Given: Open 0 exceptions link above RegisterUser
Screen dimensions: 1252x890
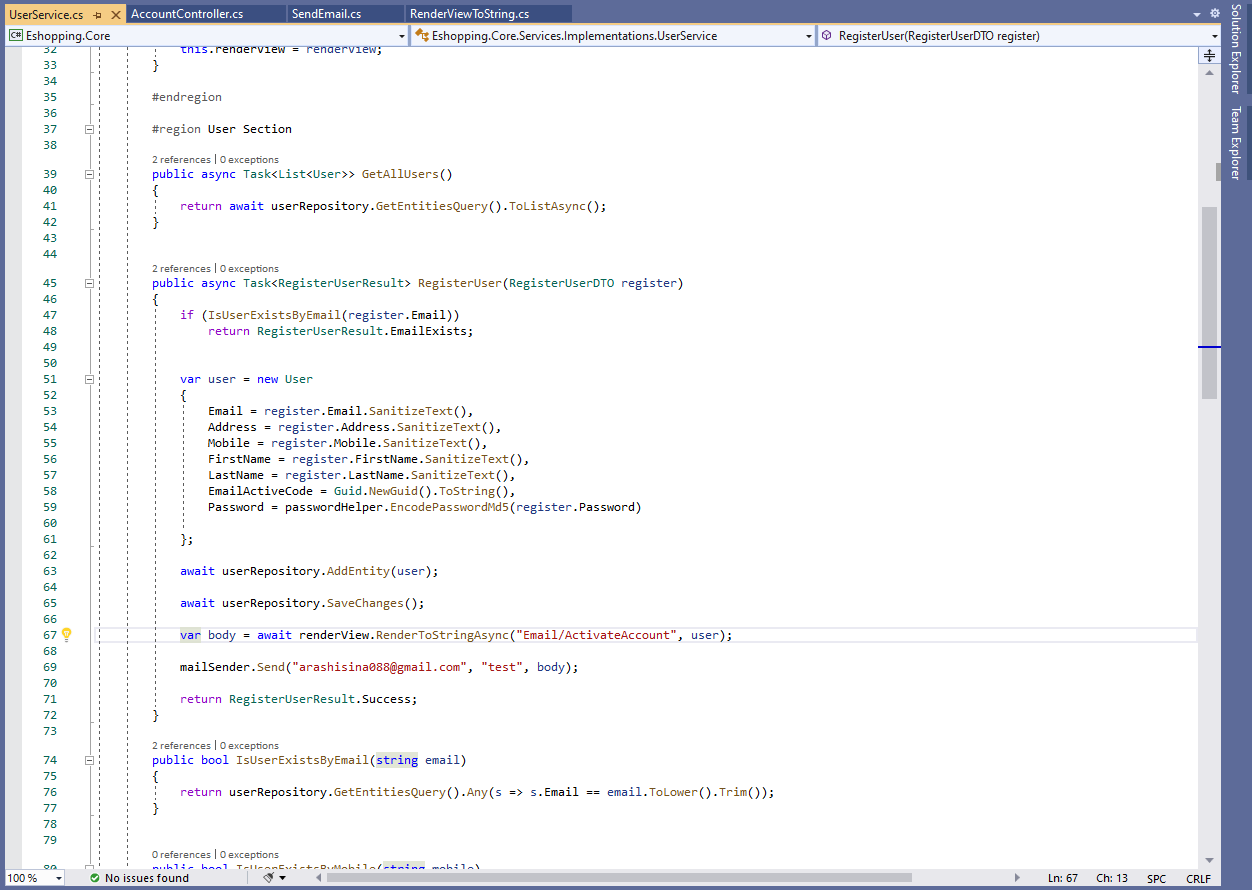Looking at the screenshot, I should tap(249, 268).
